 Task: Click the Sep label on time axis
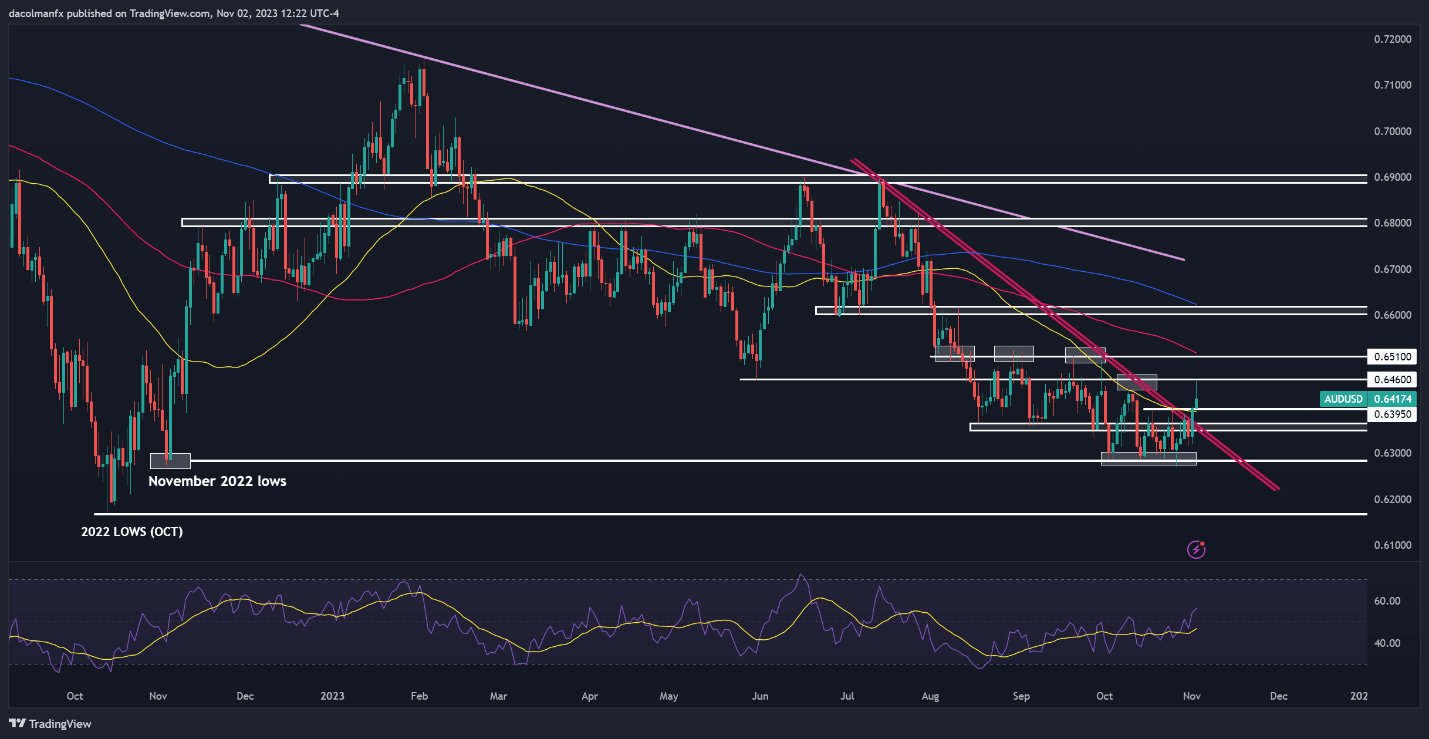(1023, 694)
